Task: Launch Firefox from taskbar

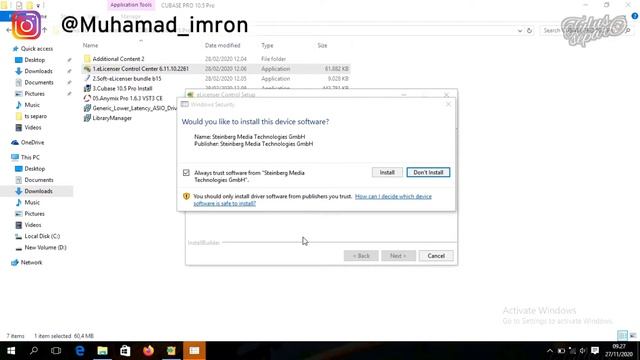Action: click(x=148, y=351)
